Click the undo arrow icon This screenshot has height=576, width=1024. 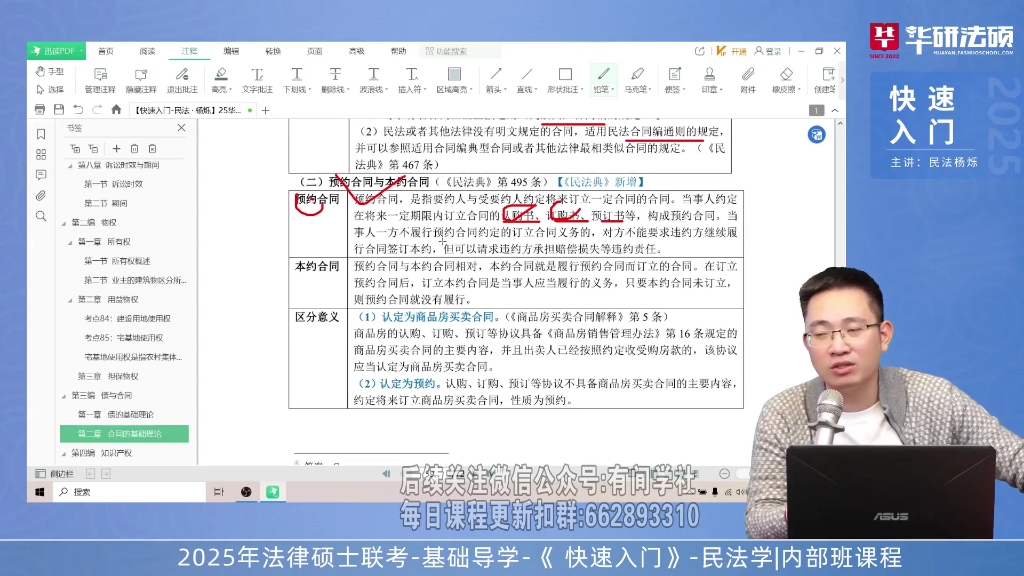click(78, 110)
